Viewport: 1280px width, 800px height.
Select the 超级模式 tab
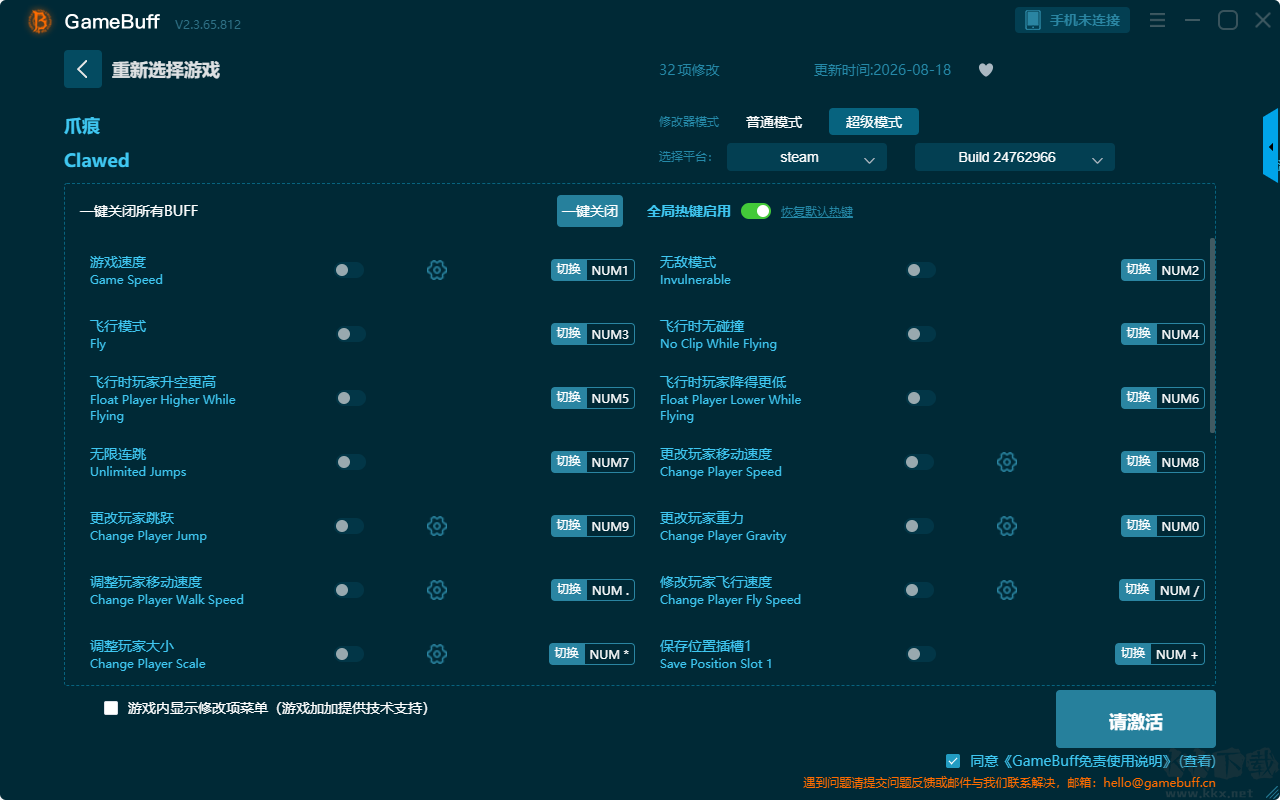click(874, 122)
